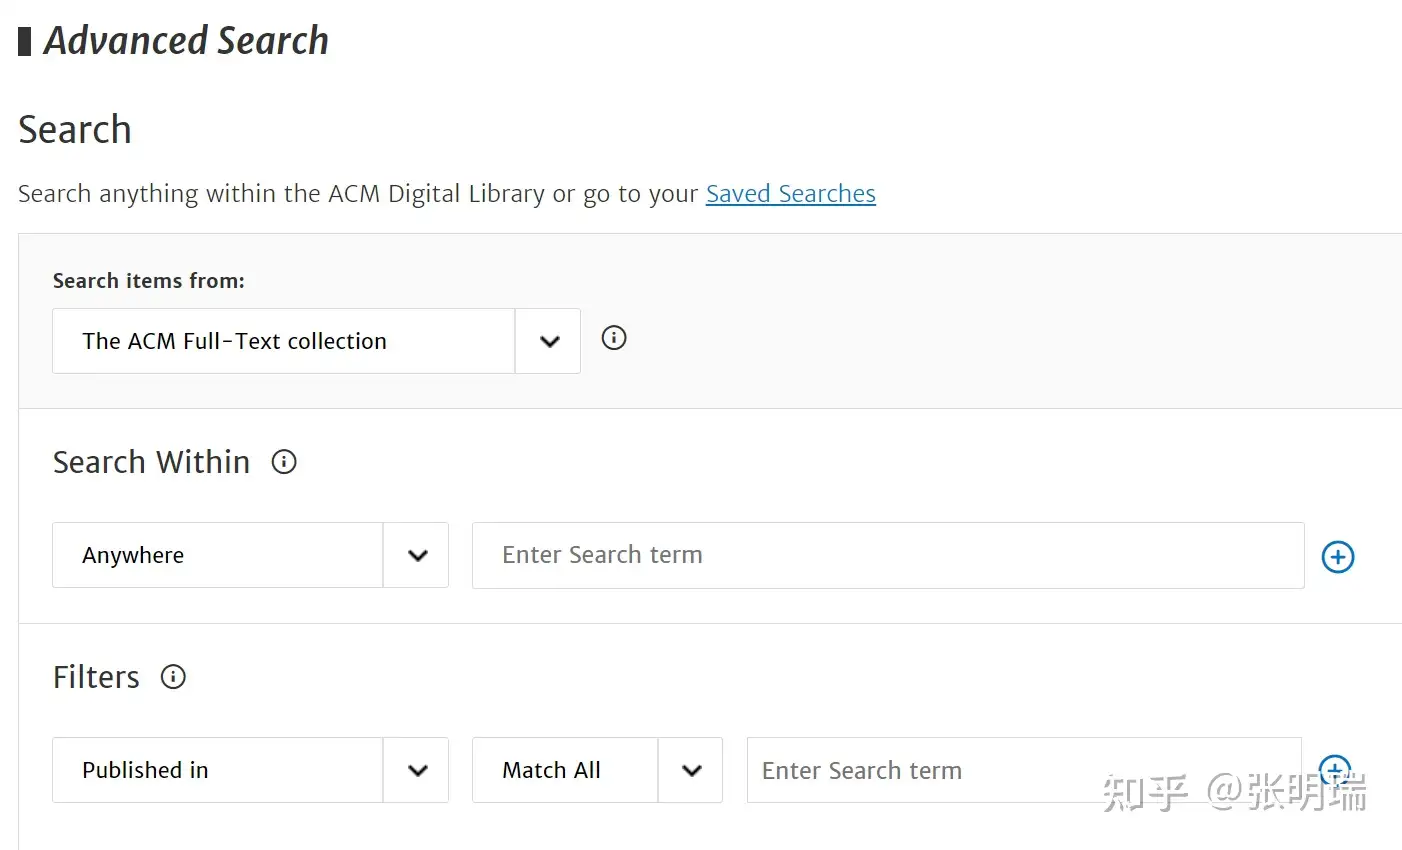Click the 'Advanced Search' page title
The width and height of the screenshot is (1402, 850).
coord(186,41)
